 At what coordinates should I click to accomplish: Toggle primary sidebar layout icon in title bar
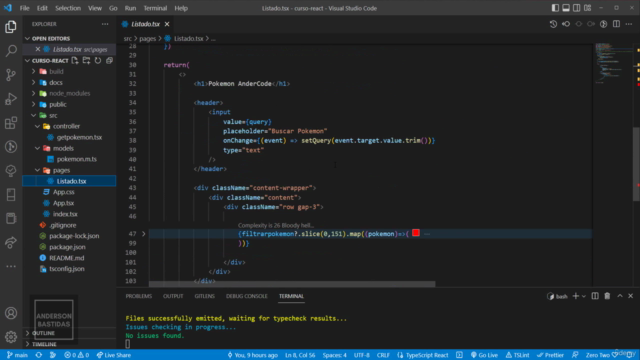tap(555, 8)
